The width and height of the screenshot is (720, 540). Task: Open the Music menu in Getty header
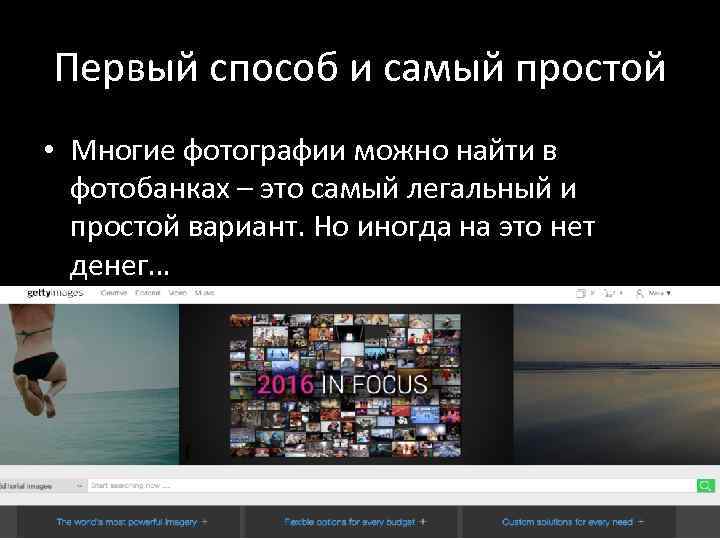point(204,292)
